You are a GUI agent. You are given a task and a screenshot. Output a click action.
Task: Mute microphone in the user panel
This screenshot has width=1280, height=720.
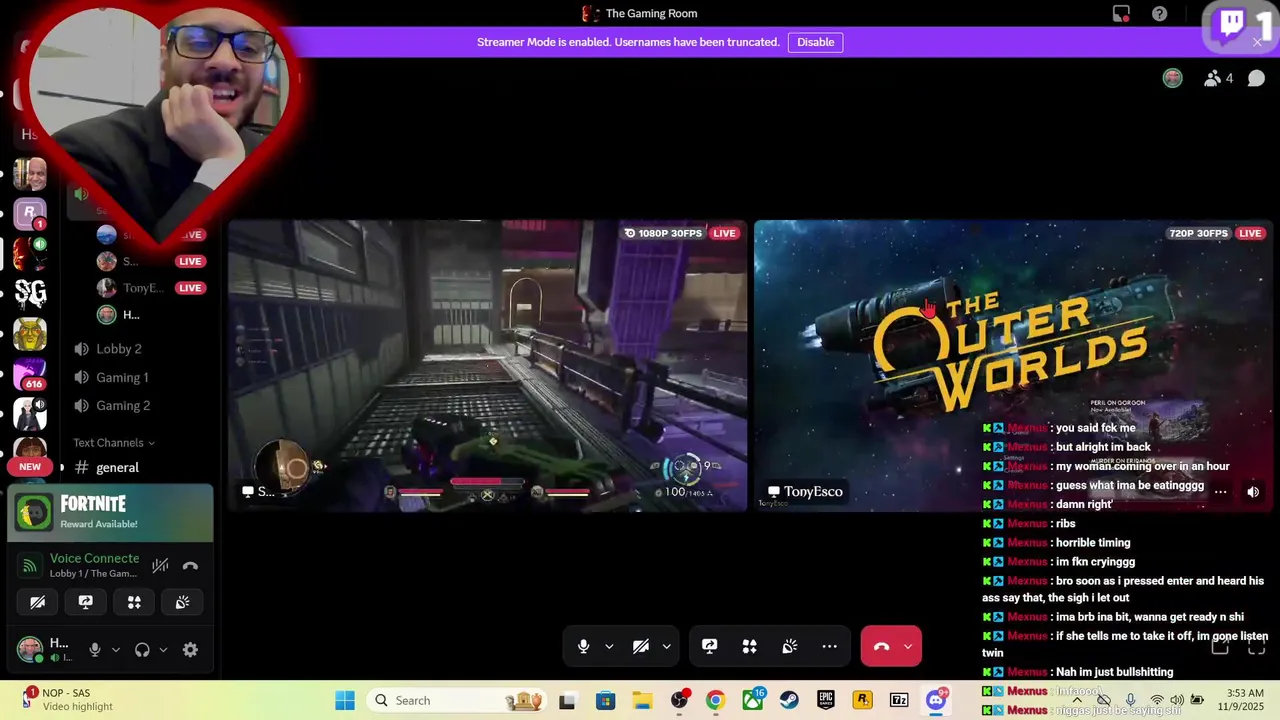(95, 650)
